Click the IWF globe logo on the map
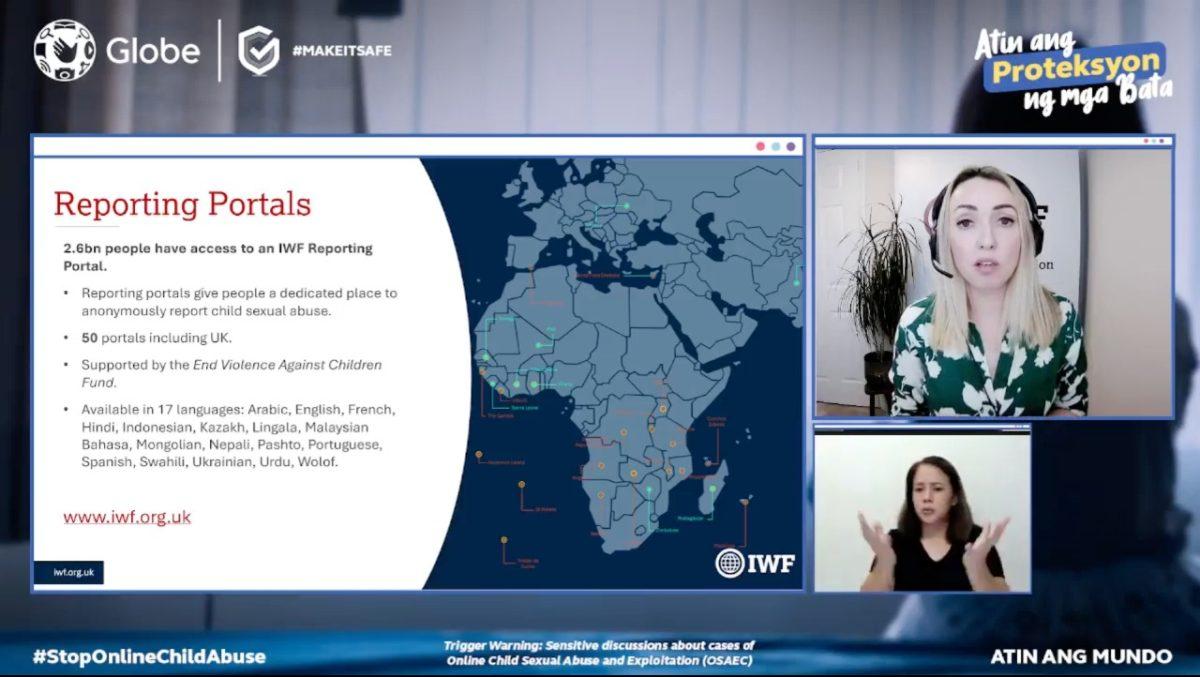 pos(755,562)
